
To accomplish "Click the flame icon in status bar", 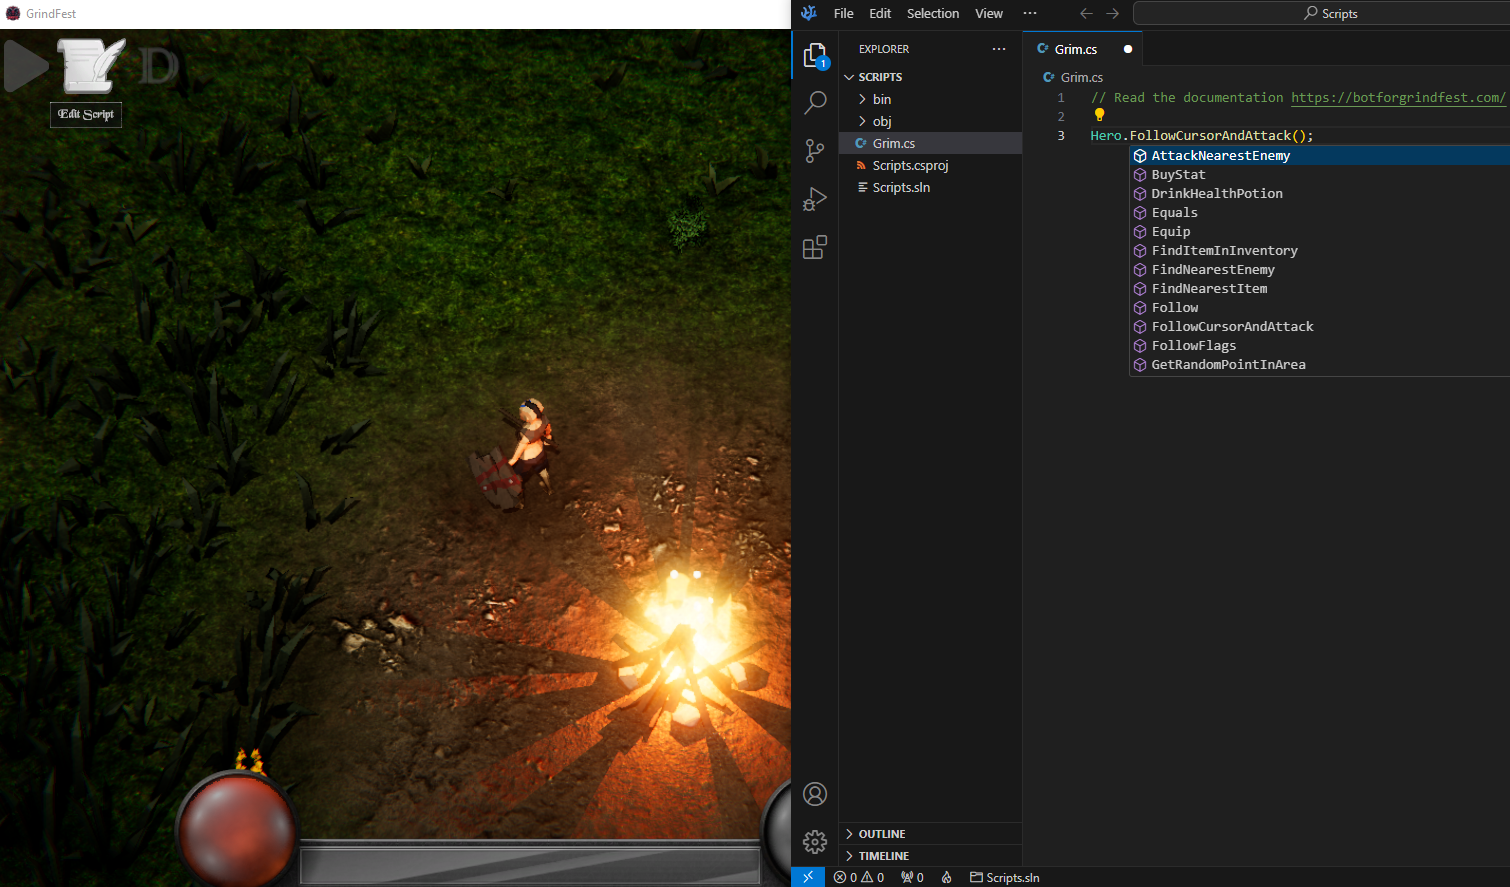I will (946, 877).
